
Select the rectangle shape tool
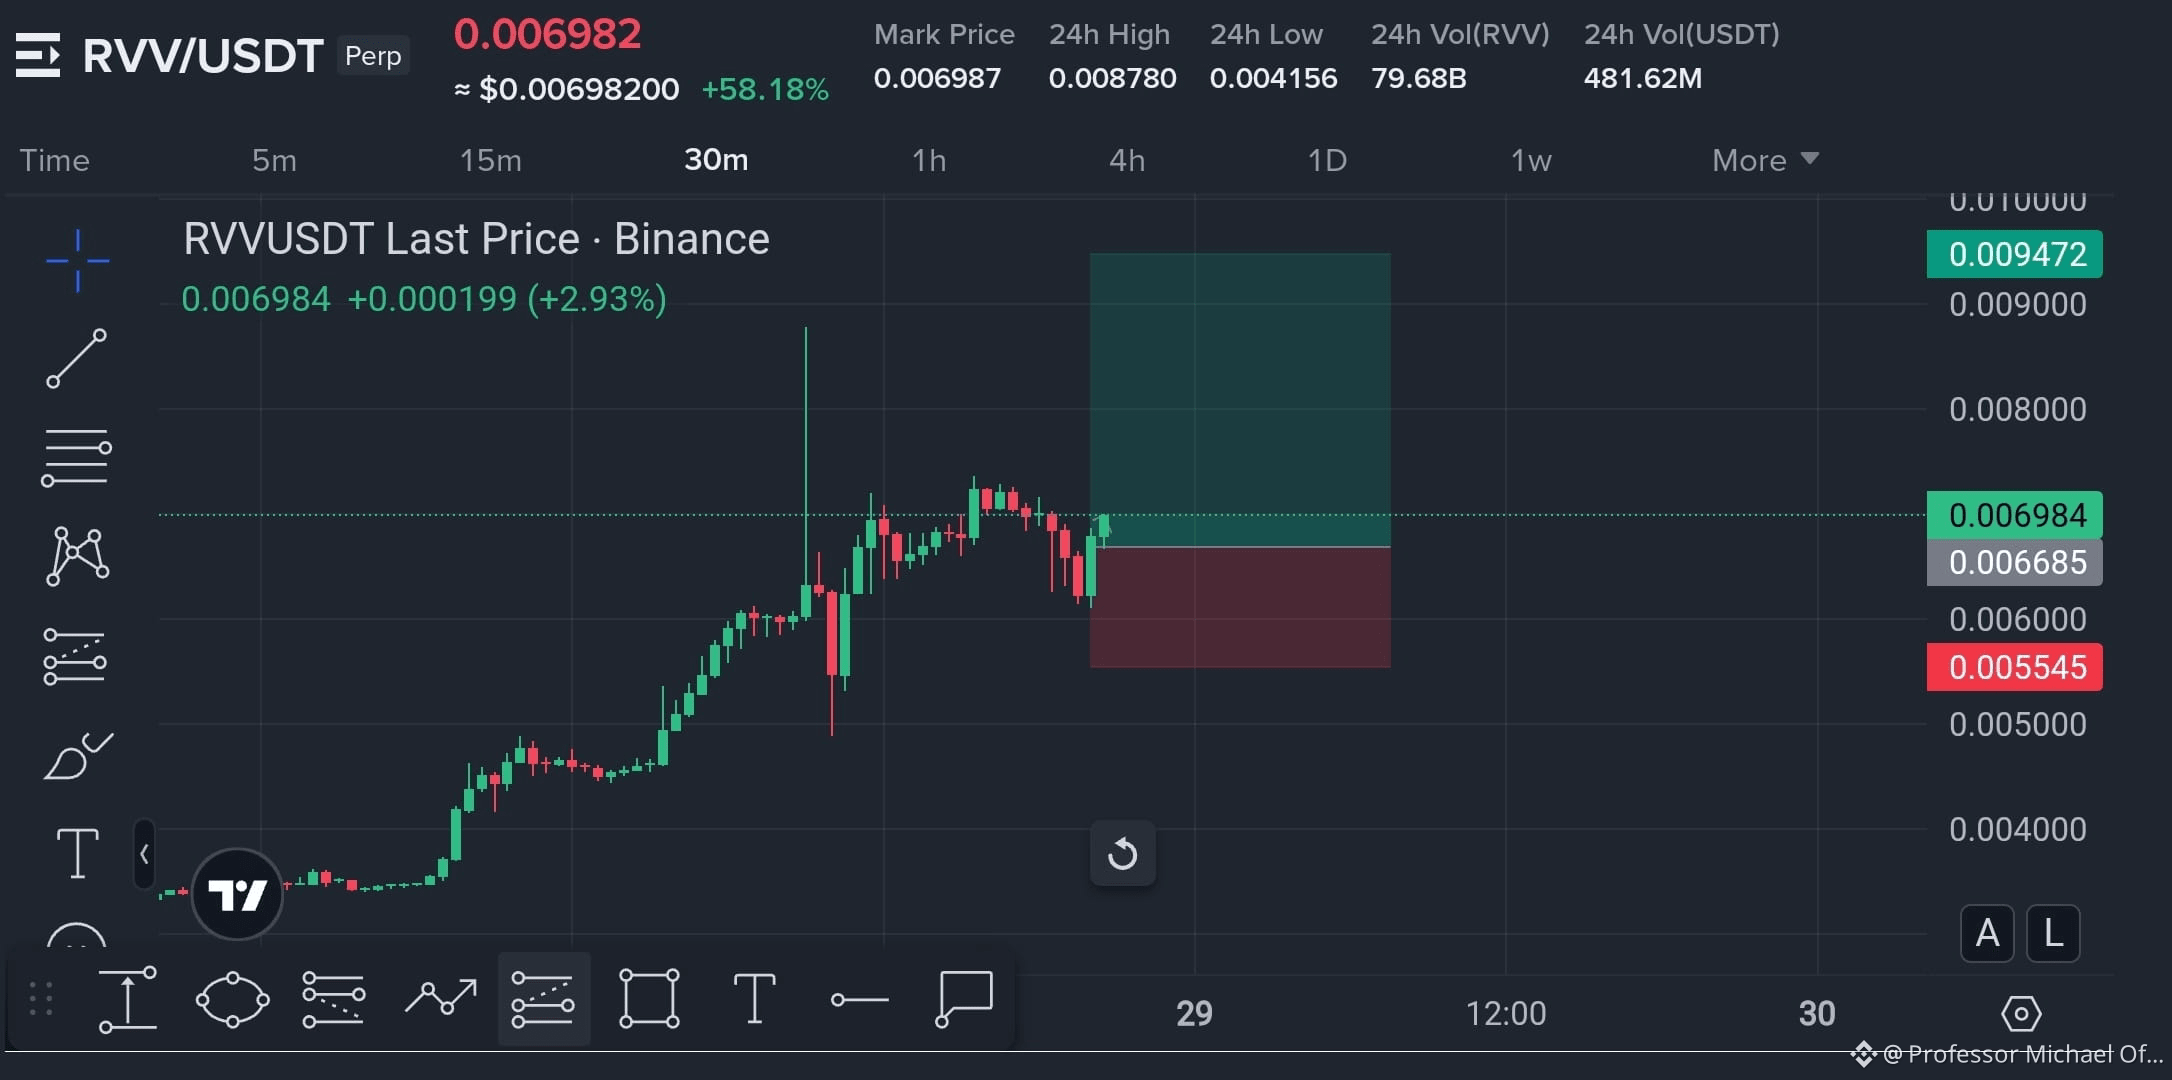[x=649, y=998]
